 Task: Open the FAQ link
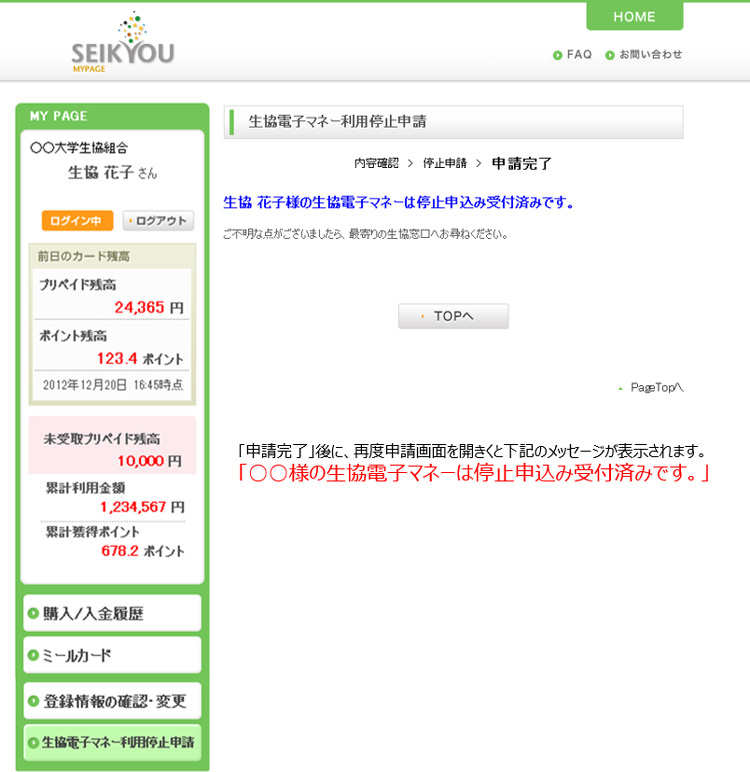tap(579, 55)
